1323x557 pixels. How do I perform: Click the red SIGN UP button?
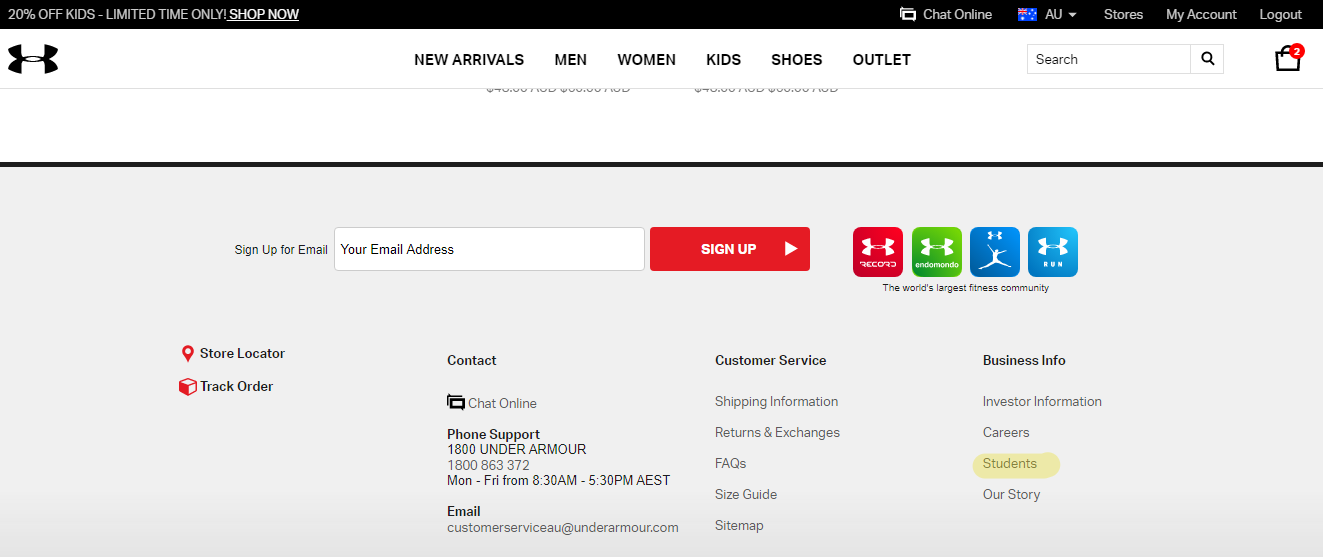(730, 249)
